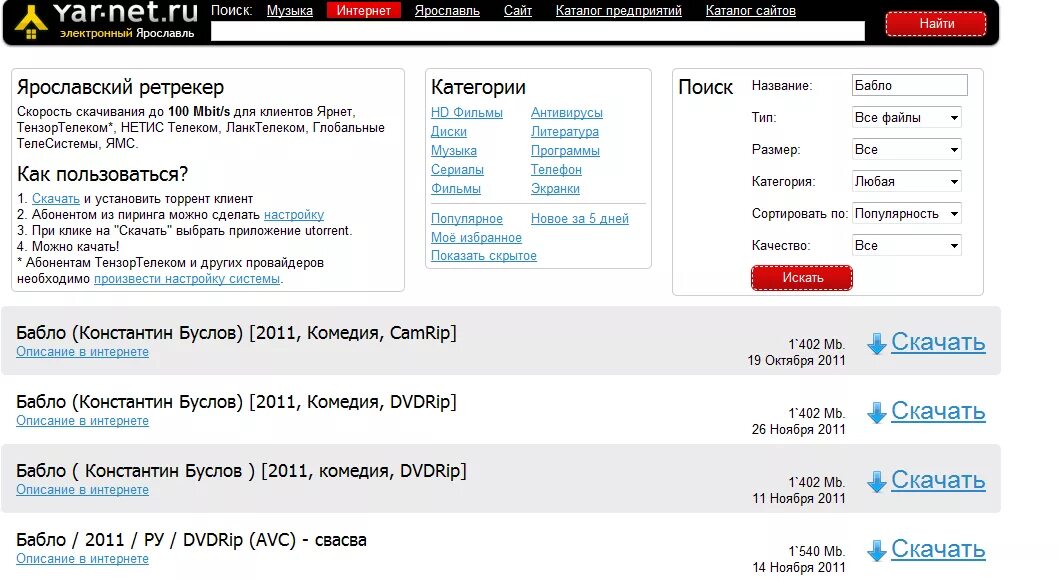Viewport: 1059px width, 580px height.
Task: Open the Тип dropdown
Action: (905, 117)
